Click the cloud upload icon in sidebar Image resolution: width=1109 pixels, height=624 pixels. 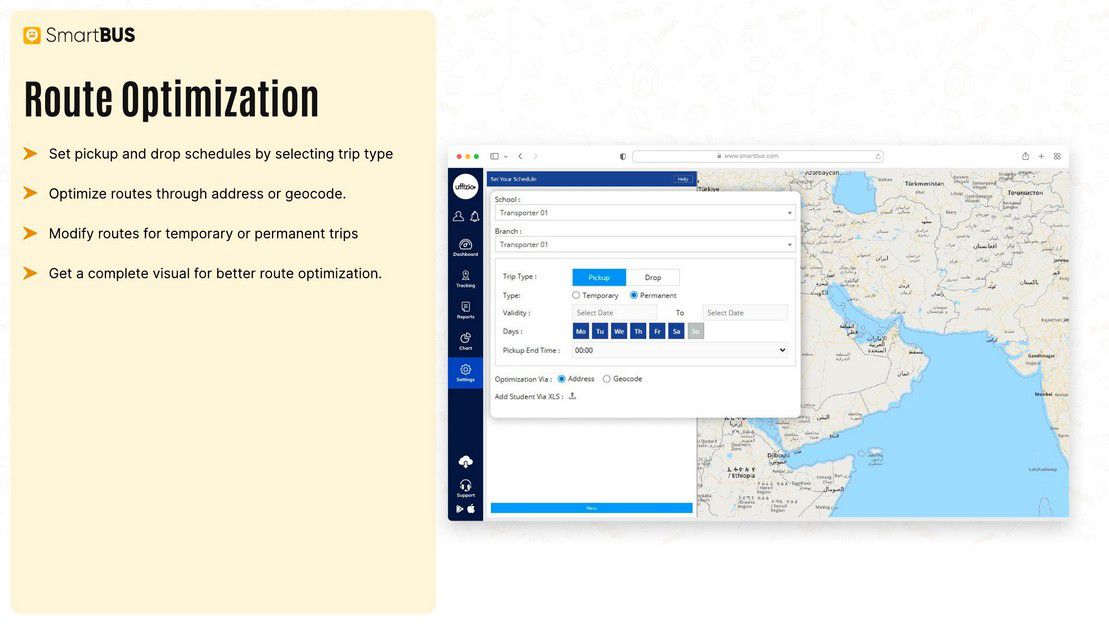465,462
